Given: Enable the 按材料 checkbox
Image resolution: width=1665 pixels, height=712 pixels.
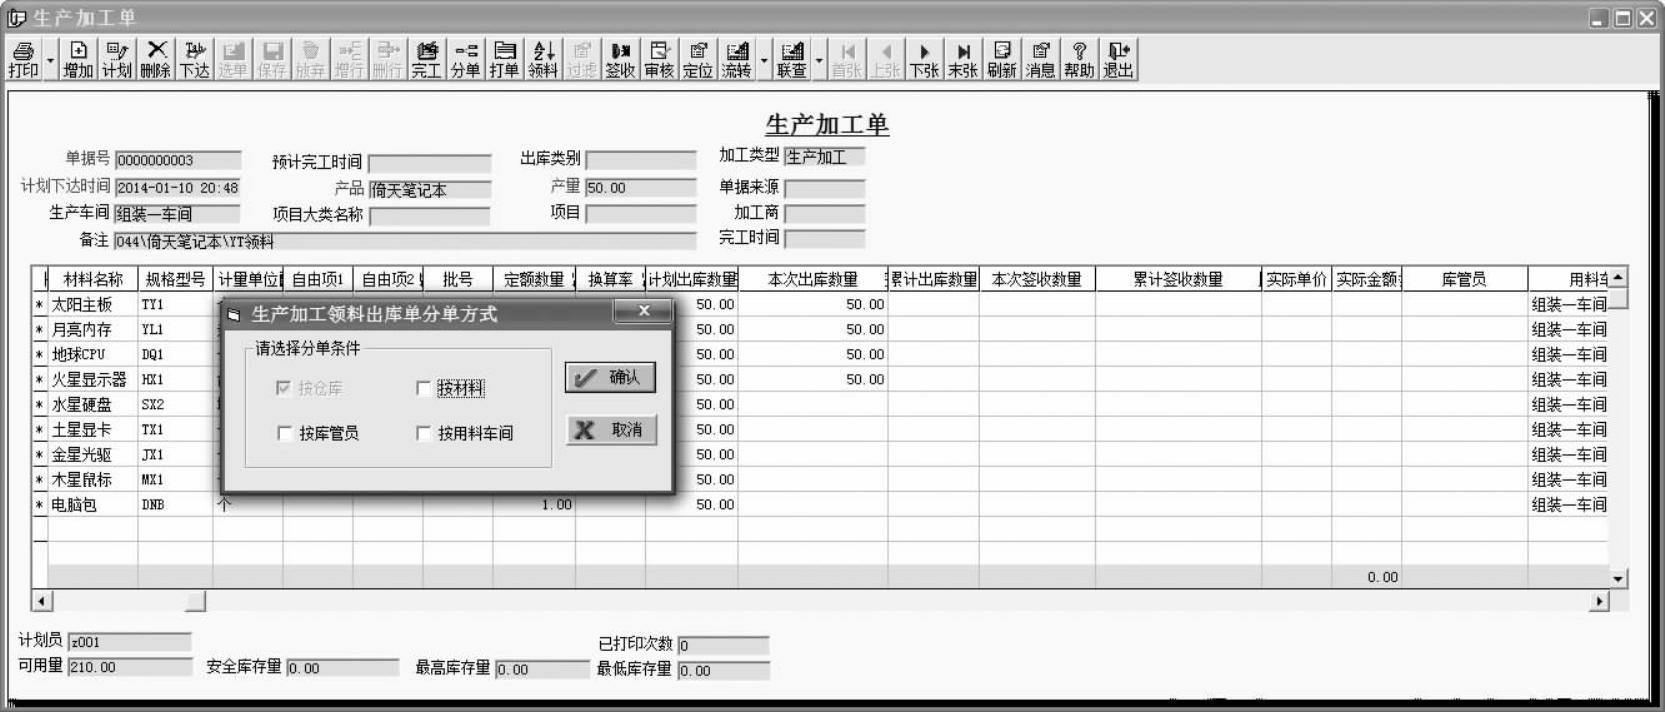Looking at the screenshot, I should (423, 388).
